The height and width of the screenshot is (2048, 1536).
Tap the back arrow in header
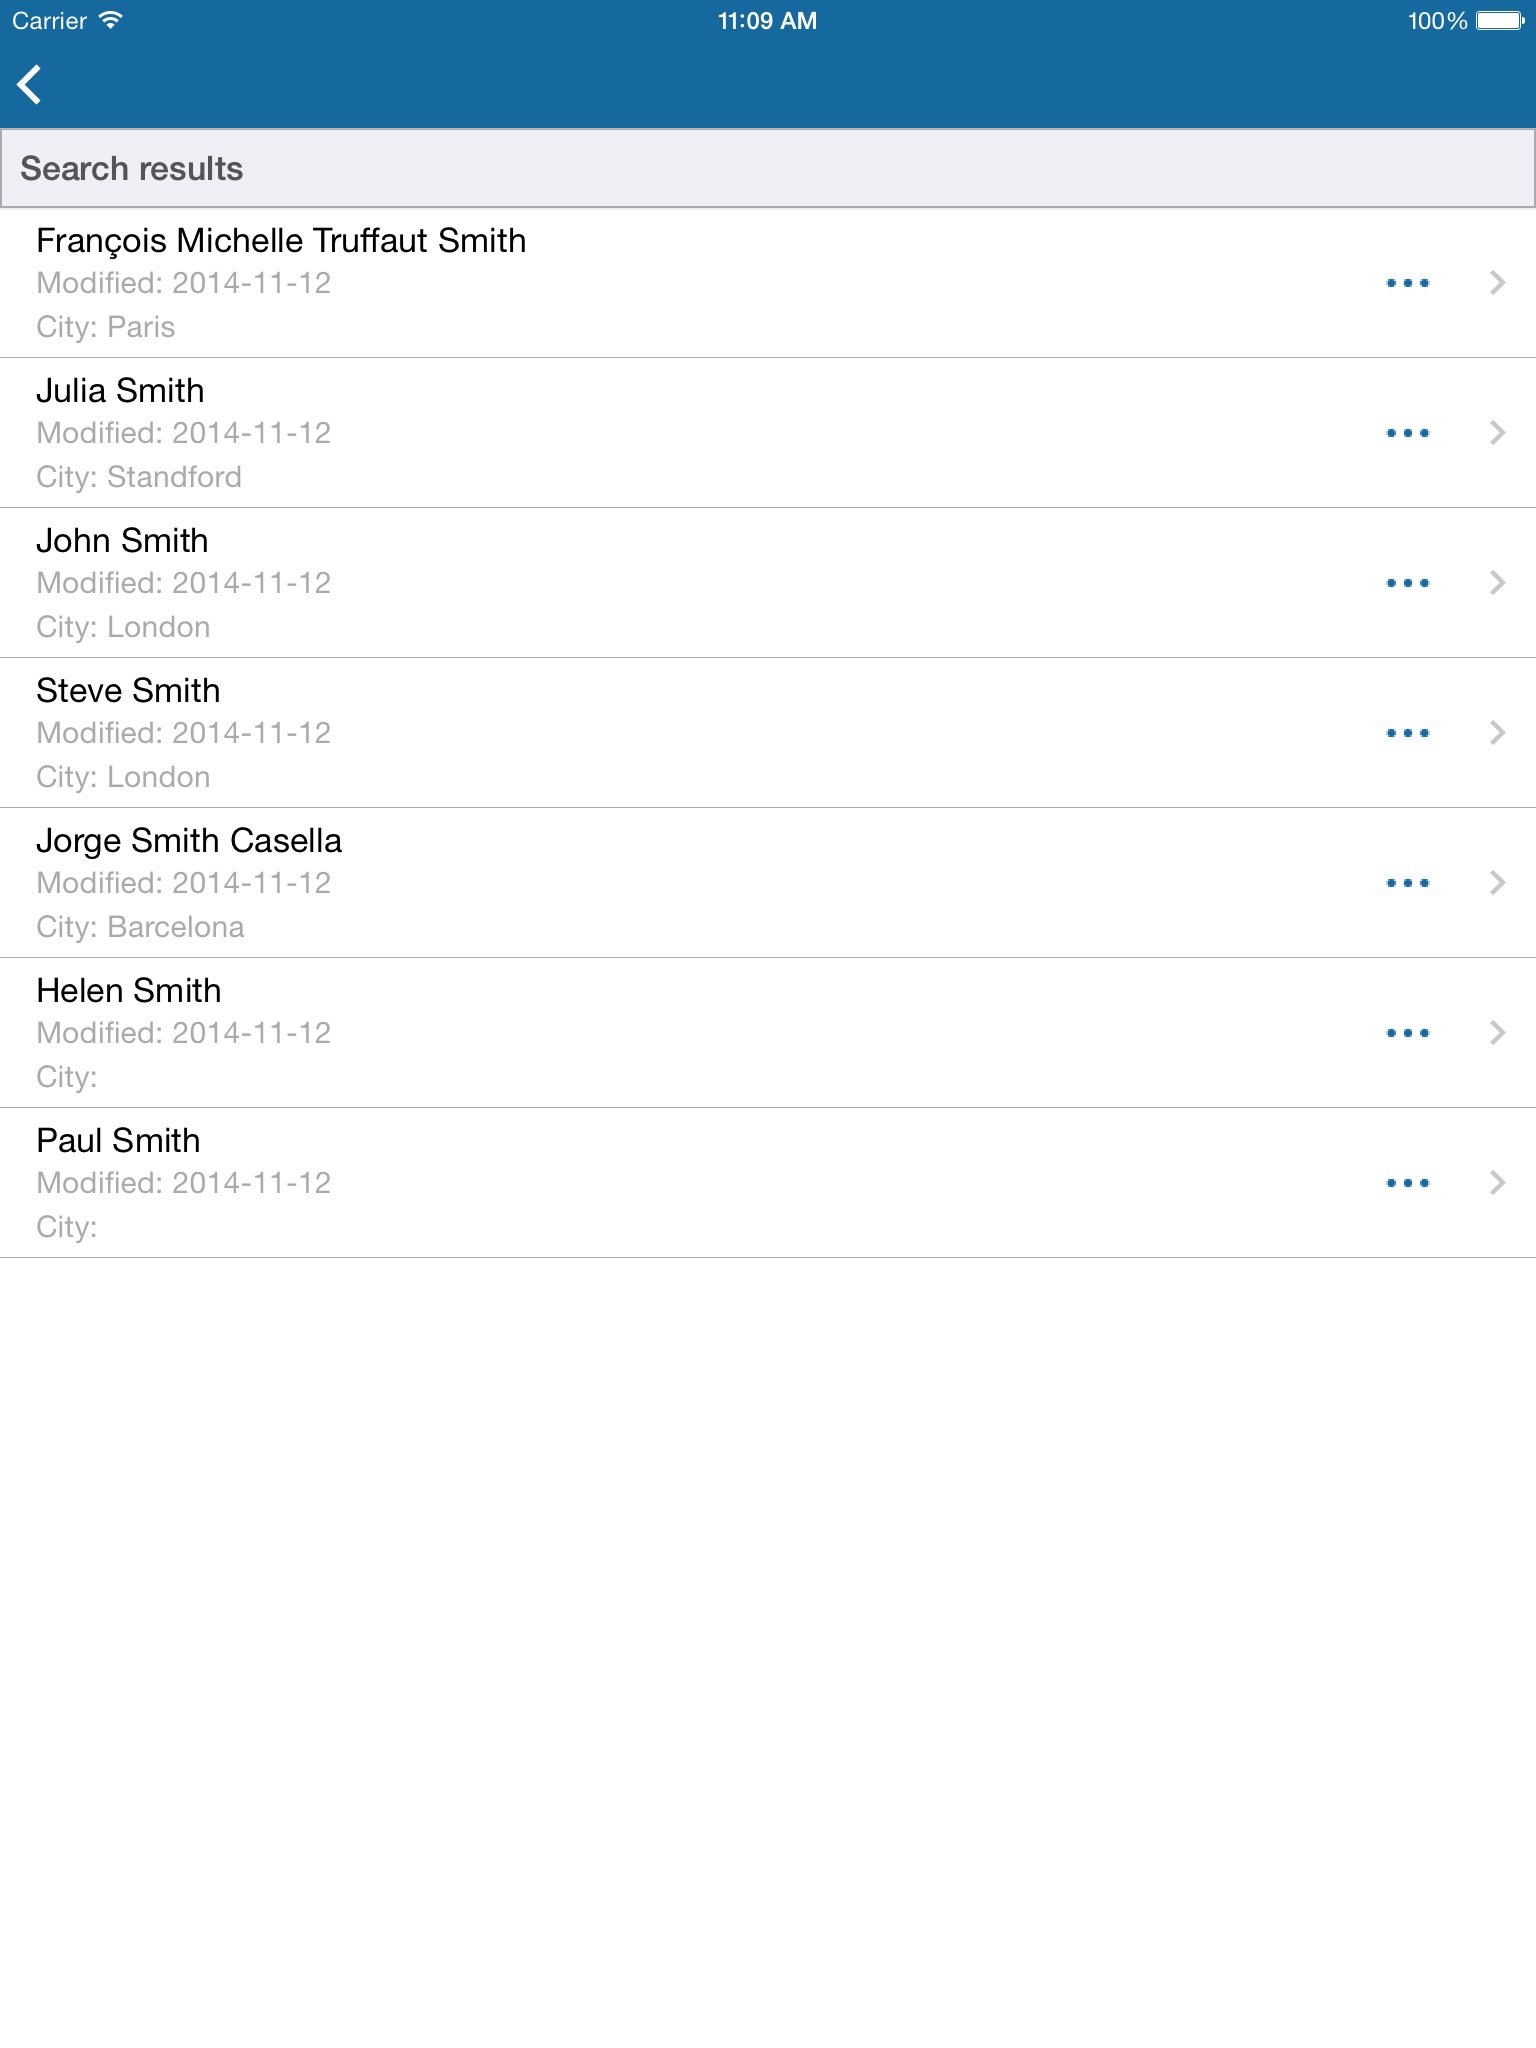30,84
